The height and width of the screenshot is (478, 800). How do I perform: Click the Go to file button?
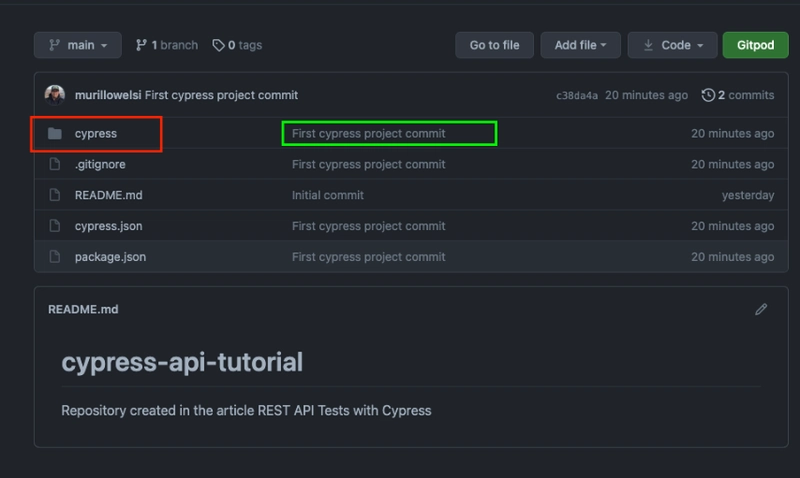pyautogui.click(x=494, y=45)
